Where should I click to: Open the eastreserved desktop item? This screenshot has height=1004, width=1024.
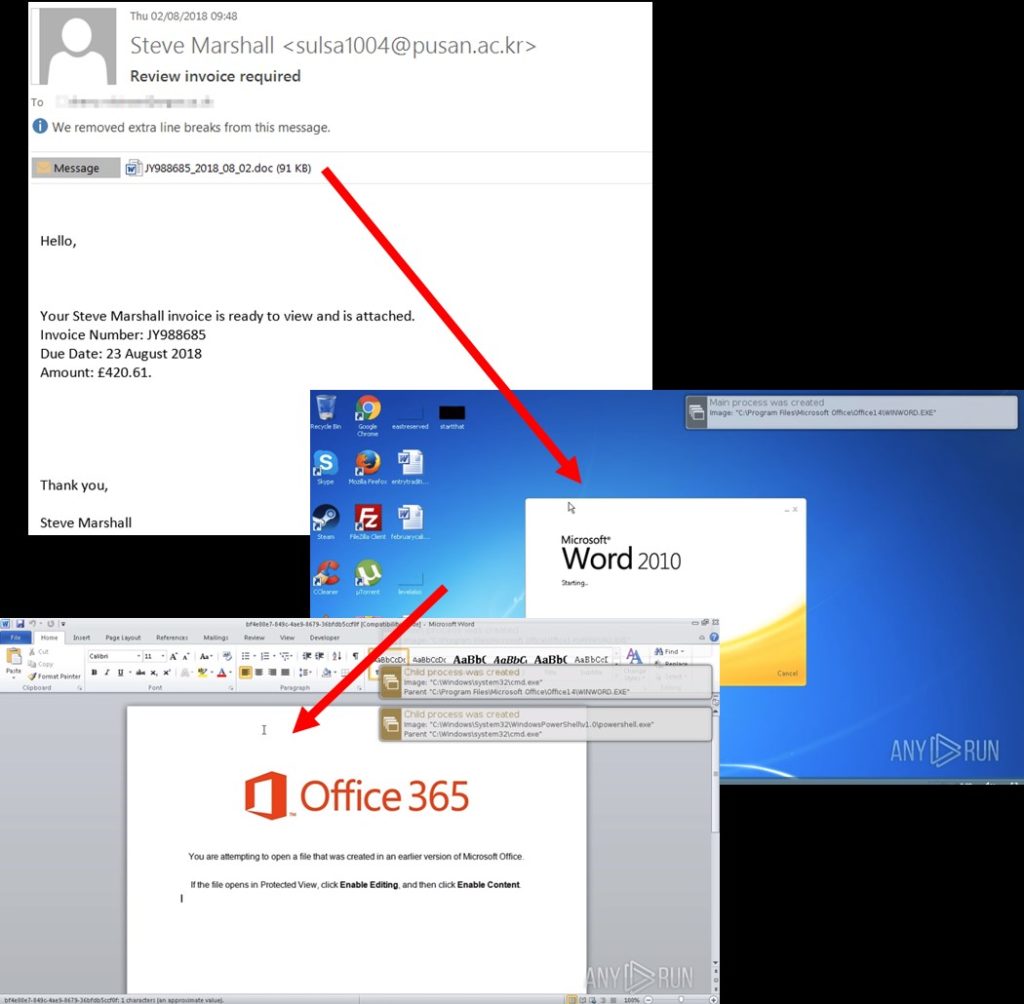[409, 417]
